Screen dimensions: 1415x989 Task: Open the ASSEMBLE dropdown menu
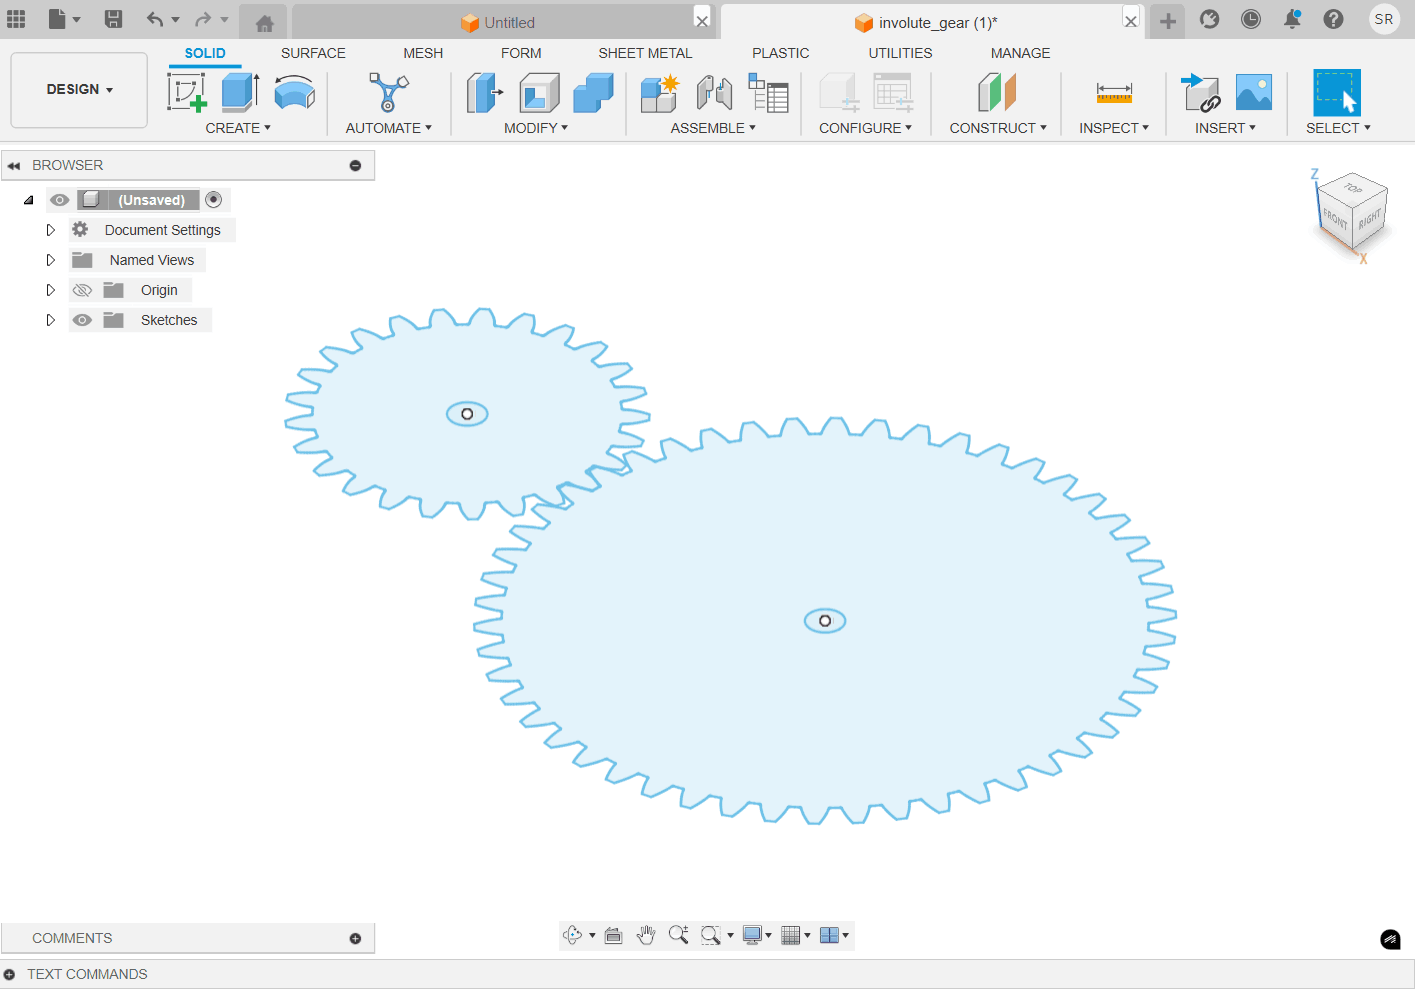713,128
